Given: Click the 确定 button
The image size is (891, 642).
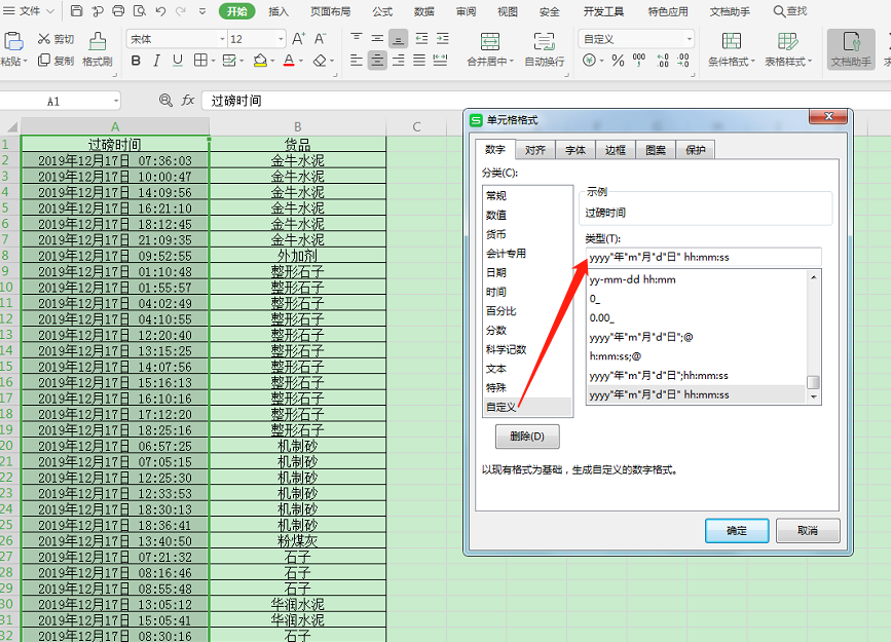Looking at the screenshot, I should (x=737, y=531).
